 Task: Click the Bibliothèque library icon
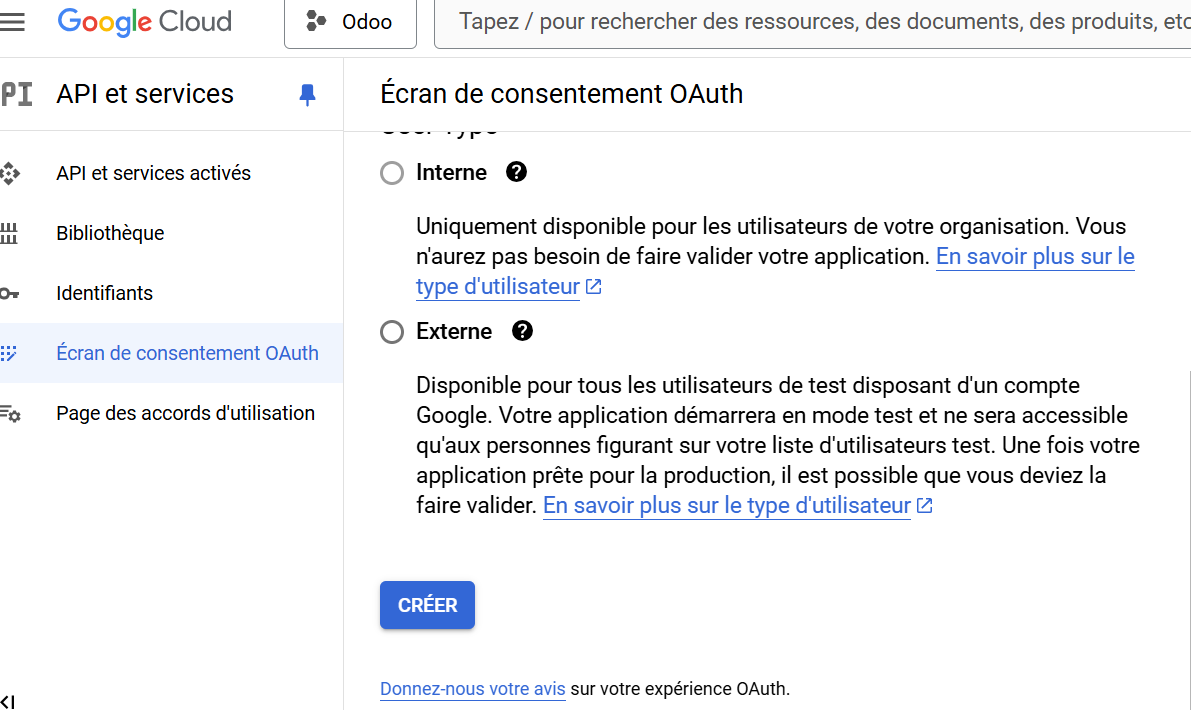coord(9,233)
